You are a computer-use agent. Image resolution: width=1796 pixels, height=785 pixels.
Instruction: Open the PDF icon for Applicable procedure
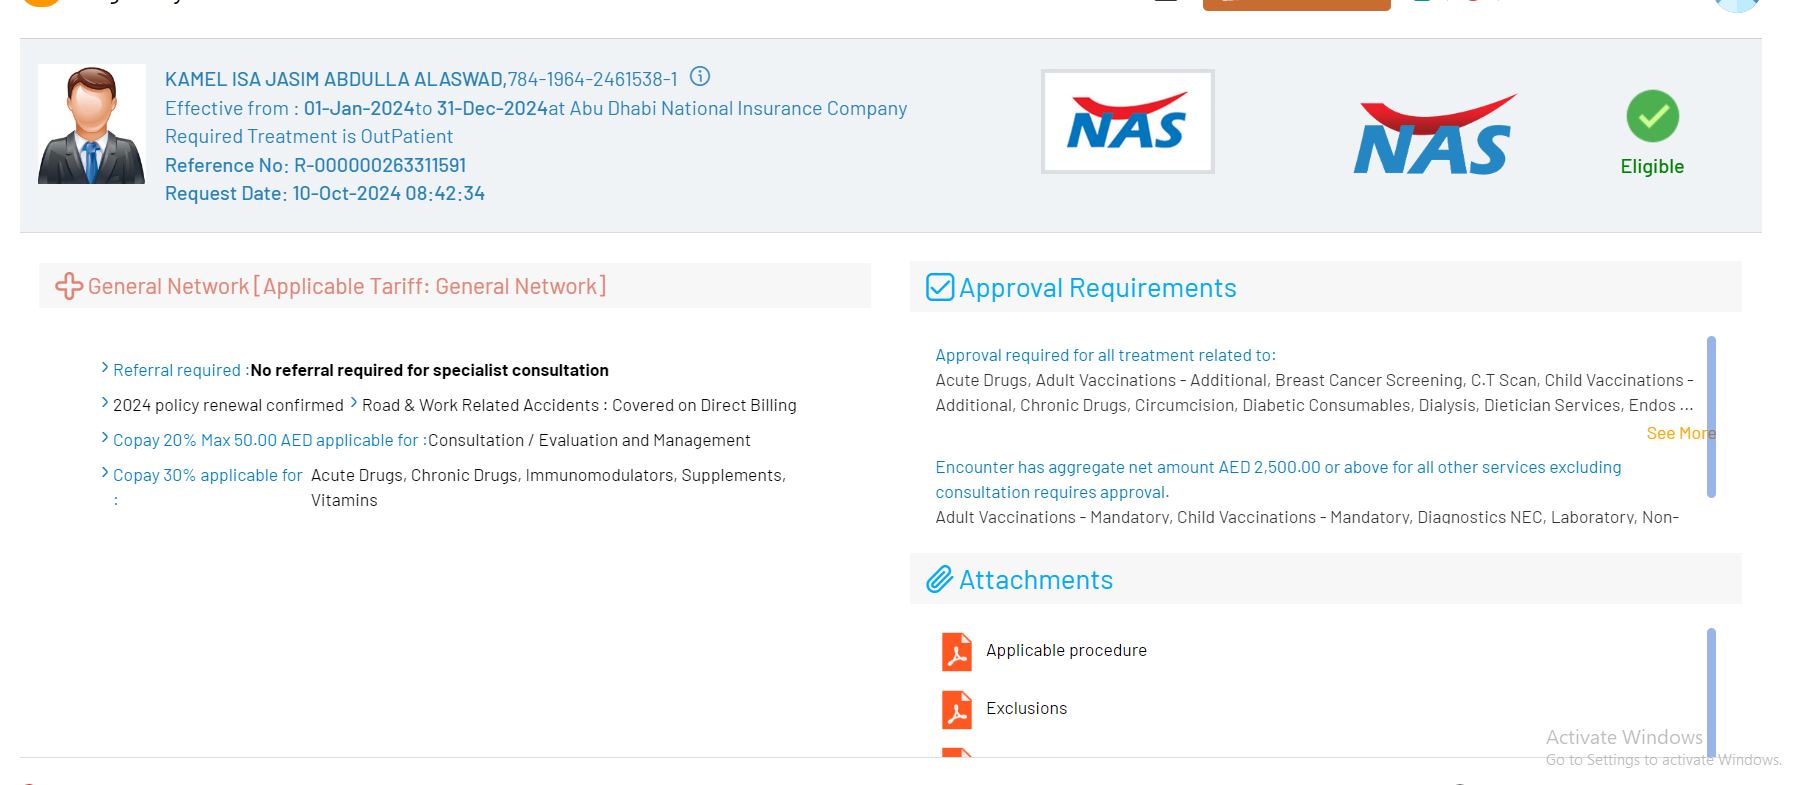click(x=957, y=651)
